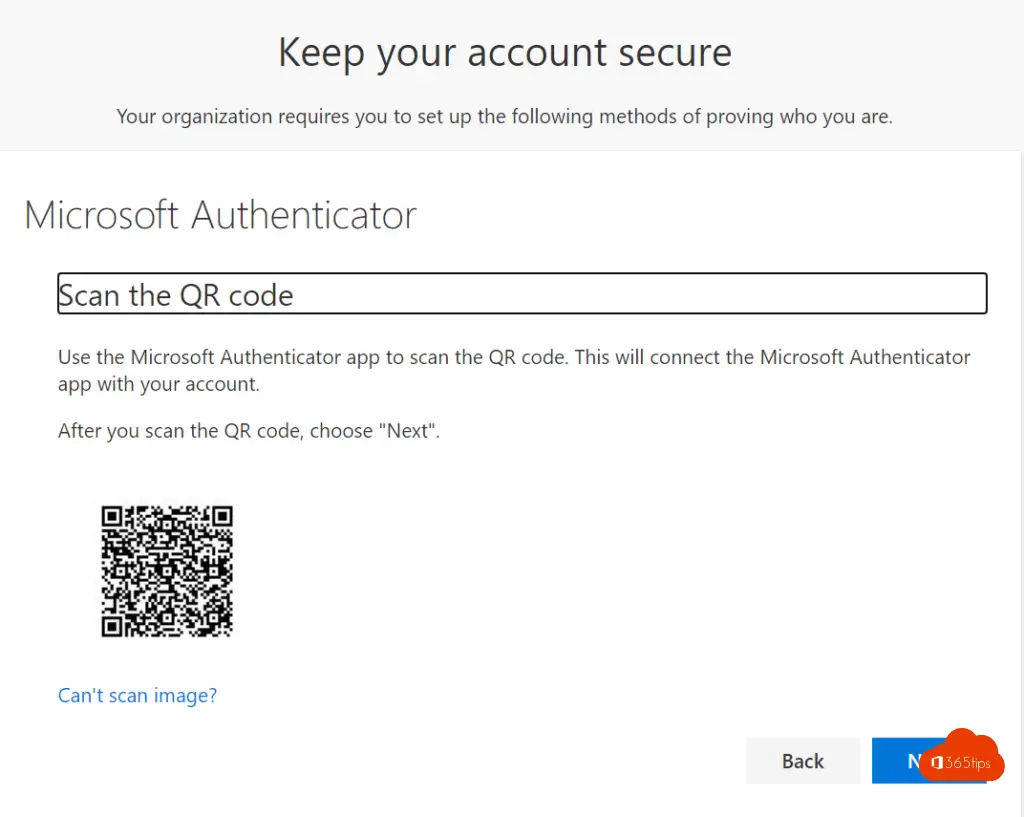Open the "Can't scan image?" link
This screenshot has width=1024, height=817.
[x=137, y=695]
